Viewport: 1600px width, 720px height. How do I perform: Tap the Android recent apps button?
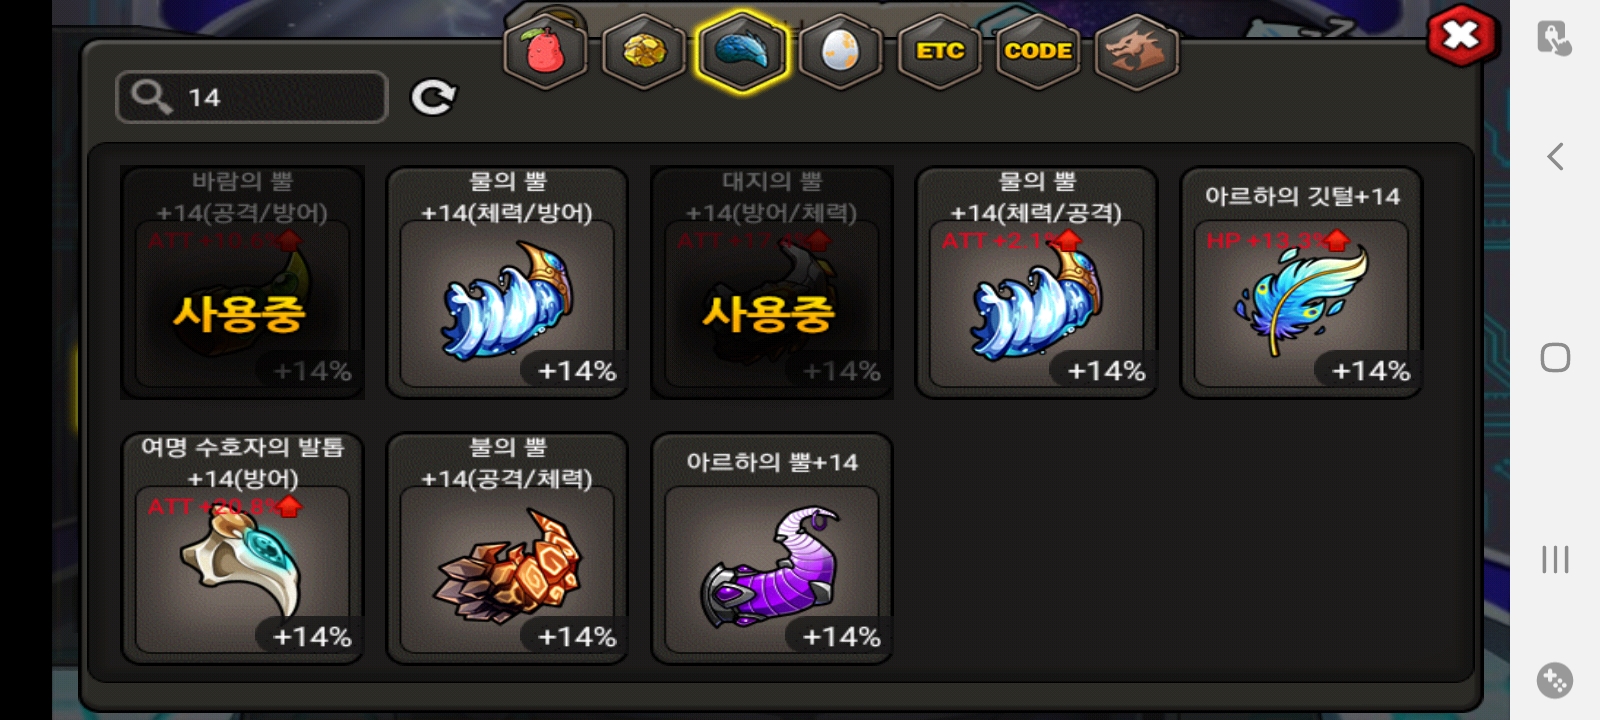point(1555,559)
